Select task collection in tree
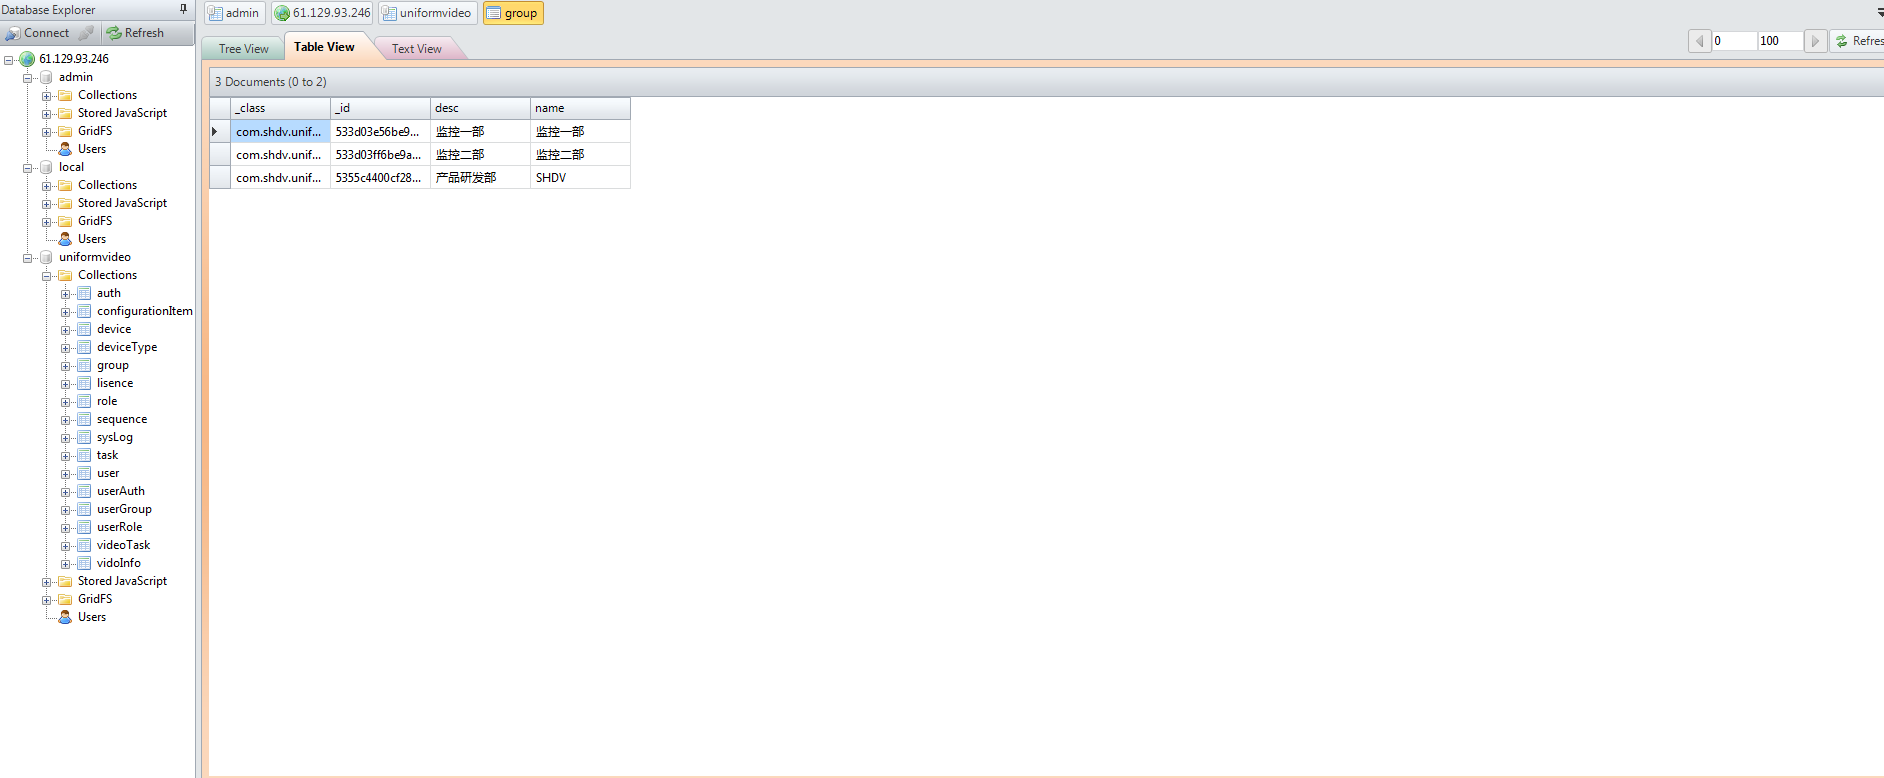The image size is (1884, 778). click(107, 455)
